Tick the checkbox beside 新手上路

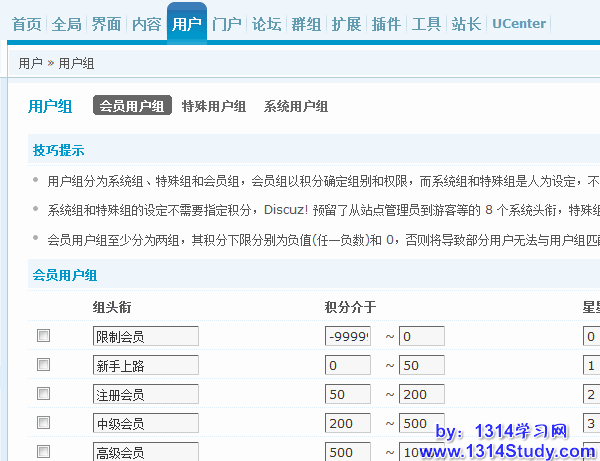[43, 365]
